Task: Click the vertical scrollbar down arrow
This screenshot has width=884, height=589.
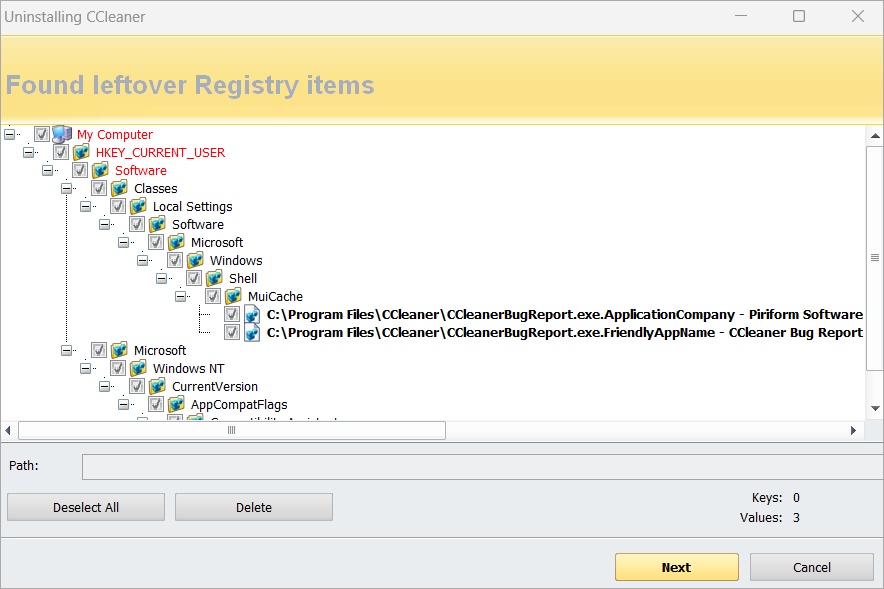Action: click(x=875, y=409)
